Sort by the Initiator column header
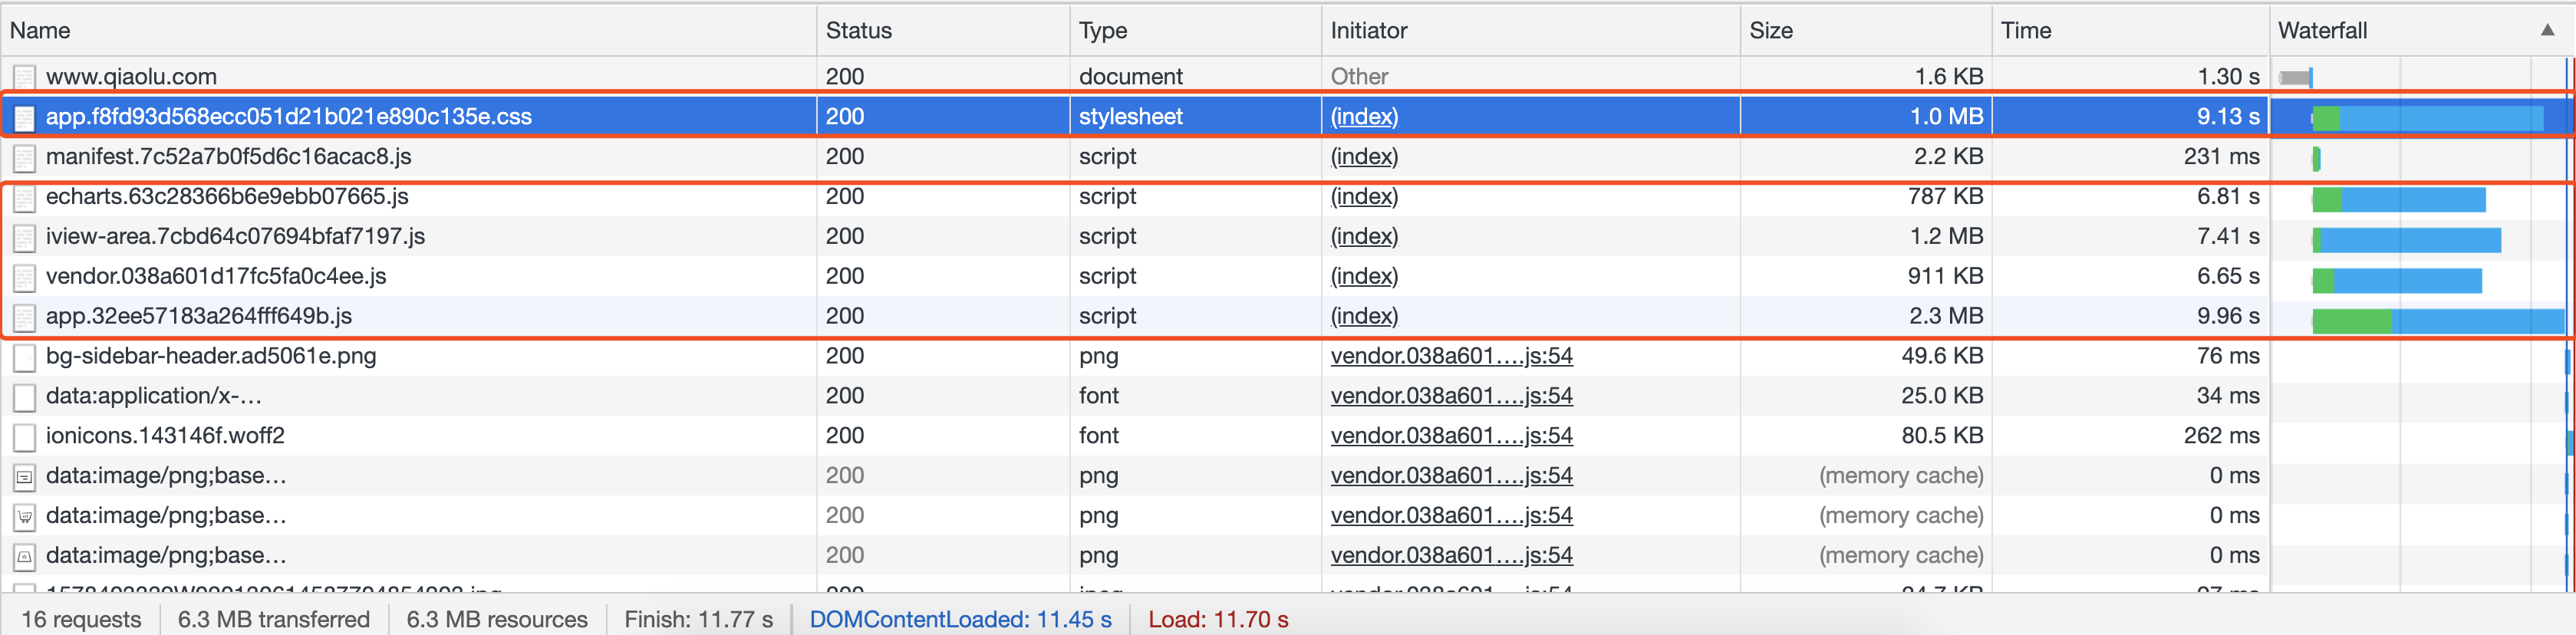The width and height of the screenshot is (2576, 635). point(1531,30)
